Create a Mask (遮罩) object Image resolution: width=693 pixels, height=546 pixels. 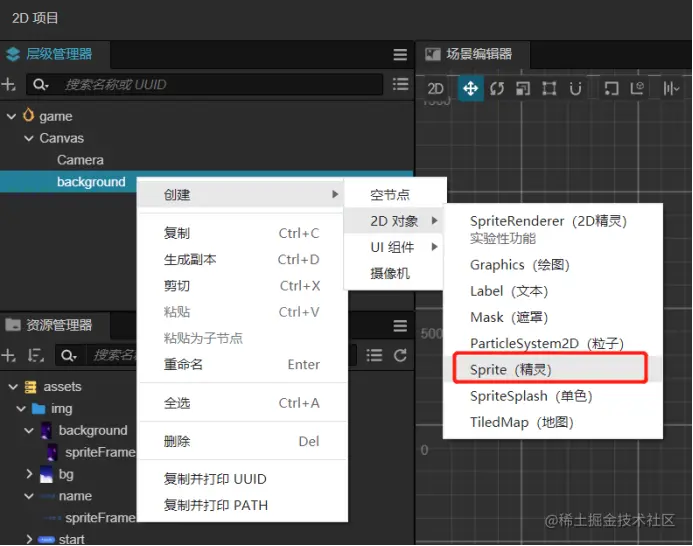552,317
